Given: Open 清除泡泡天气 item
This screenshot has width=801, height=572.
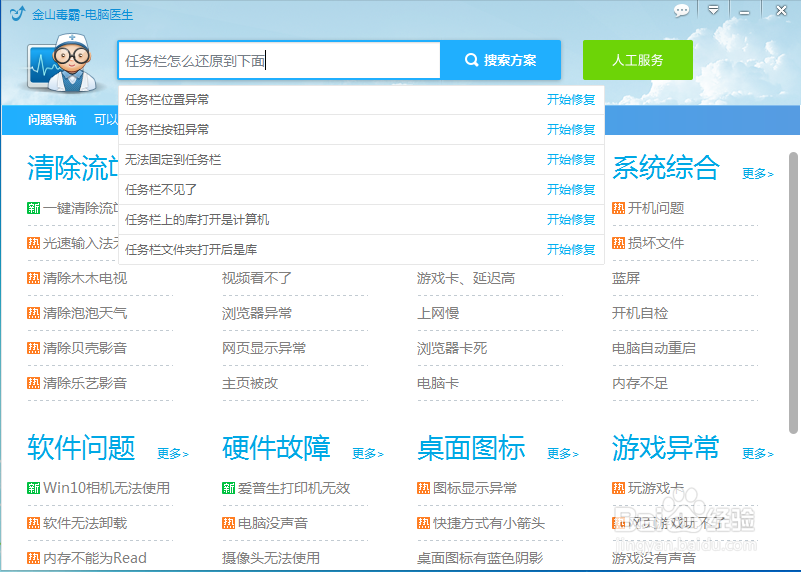Looking at the screenshot, I should (85, 313).
